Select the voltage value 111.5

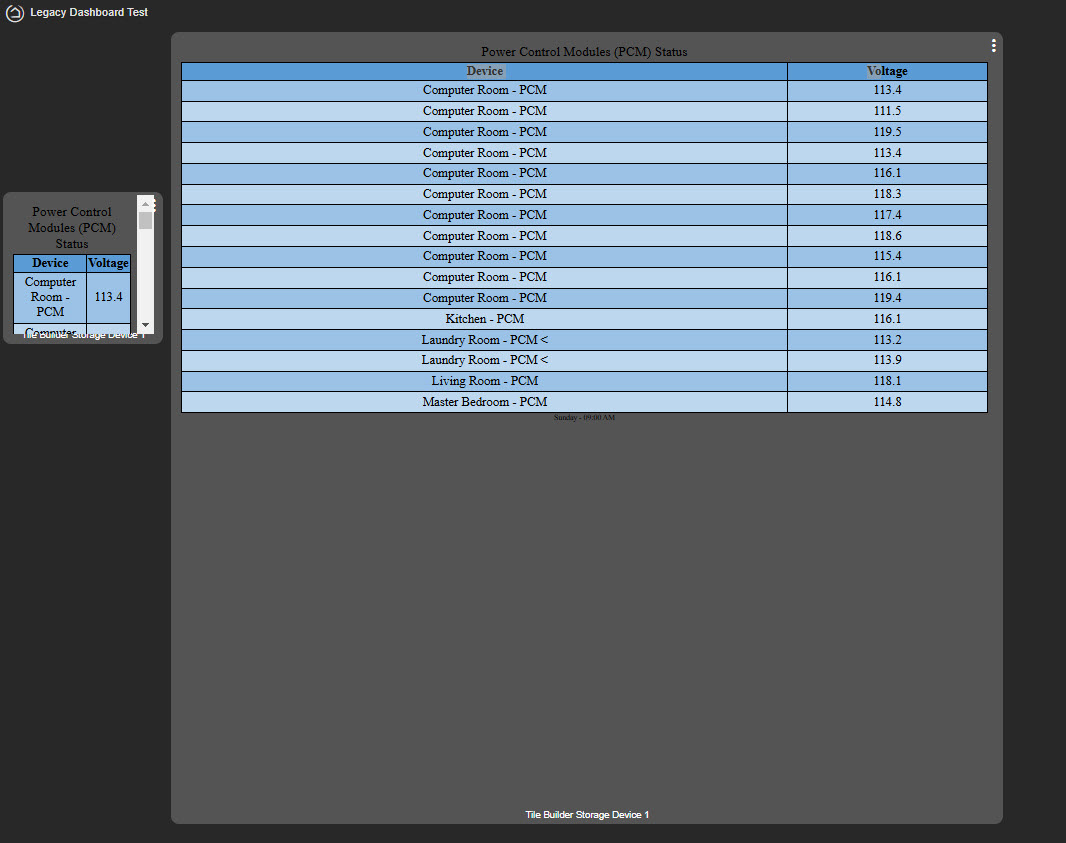[887, 111]
